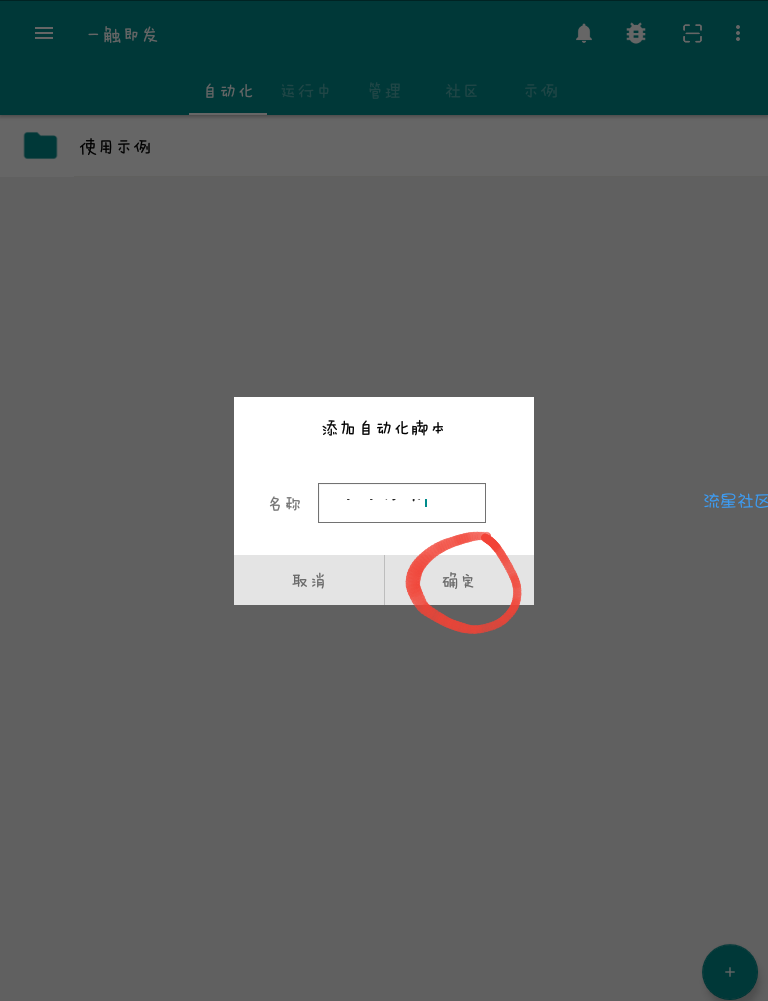
Task: Click the teal folder icon
Action: (x=40, y=146)
